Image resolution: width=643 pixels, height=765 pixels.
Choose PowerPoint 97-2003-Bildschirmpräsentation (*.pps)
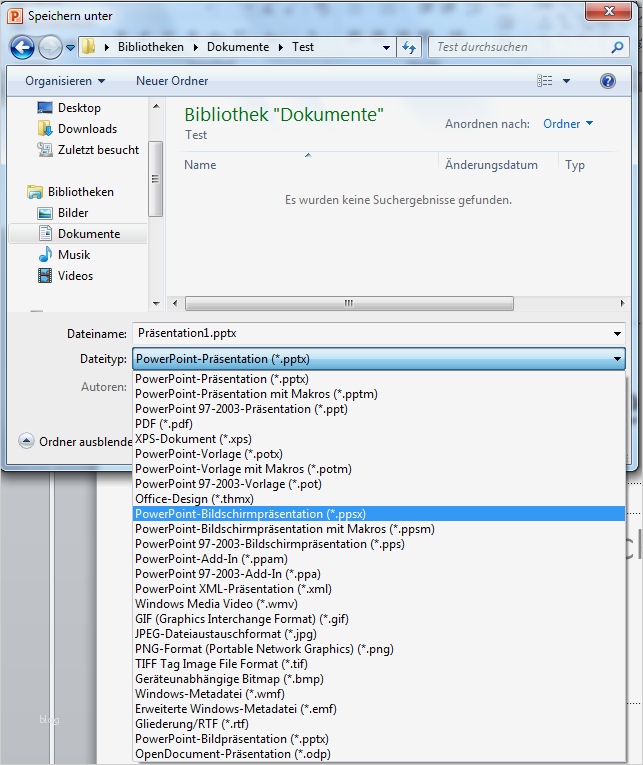[379, 544]
